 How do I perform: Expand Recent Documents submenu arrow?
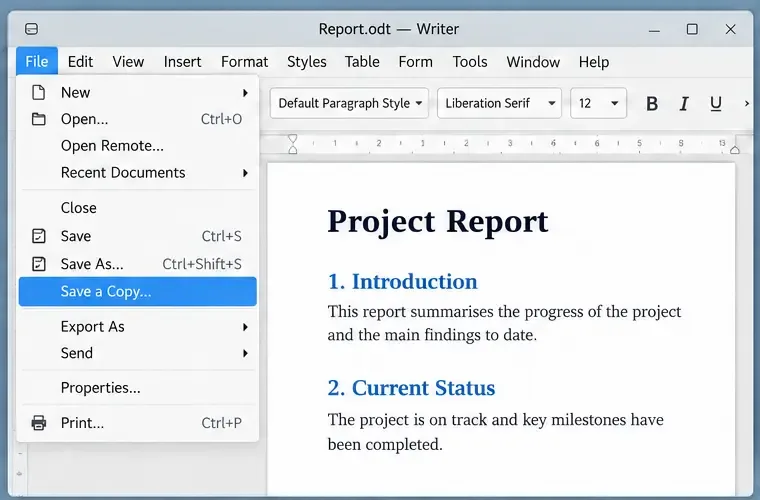click(245, 173)
